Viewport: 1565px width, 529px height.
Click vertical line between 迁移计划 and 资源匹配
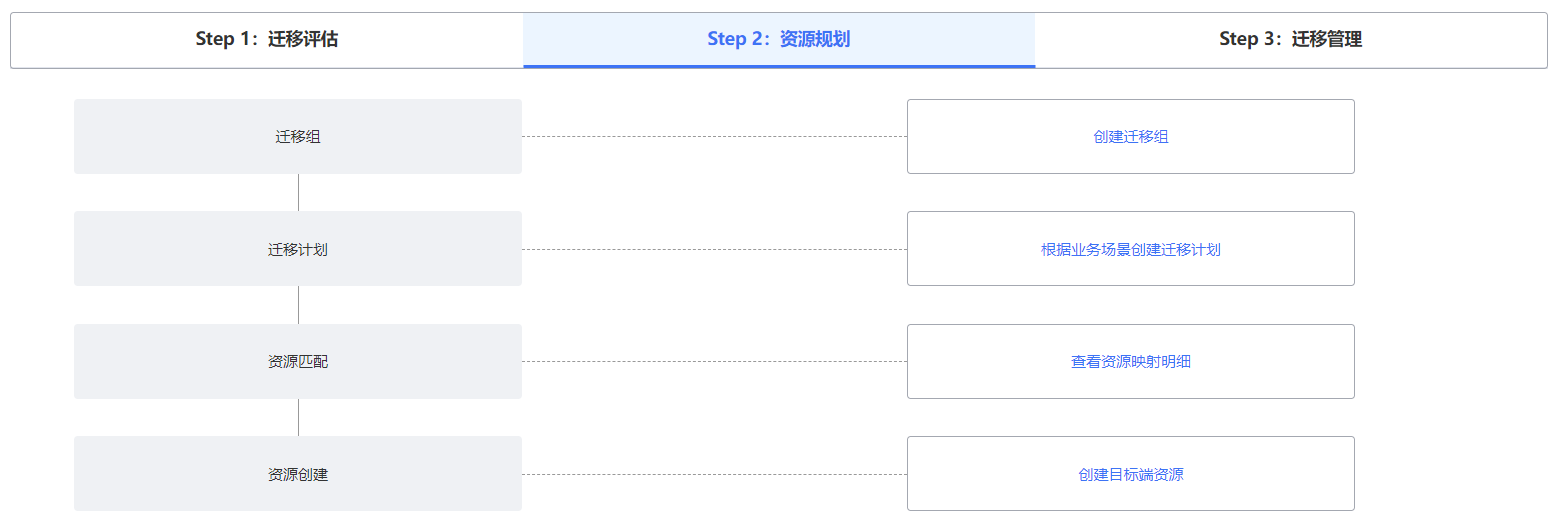(x=298, y=305)
